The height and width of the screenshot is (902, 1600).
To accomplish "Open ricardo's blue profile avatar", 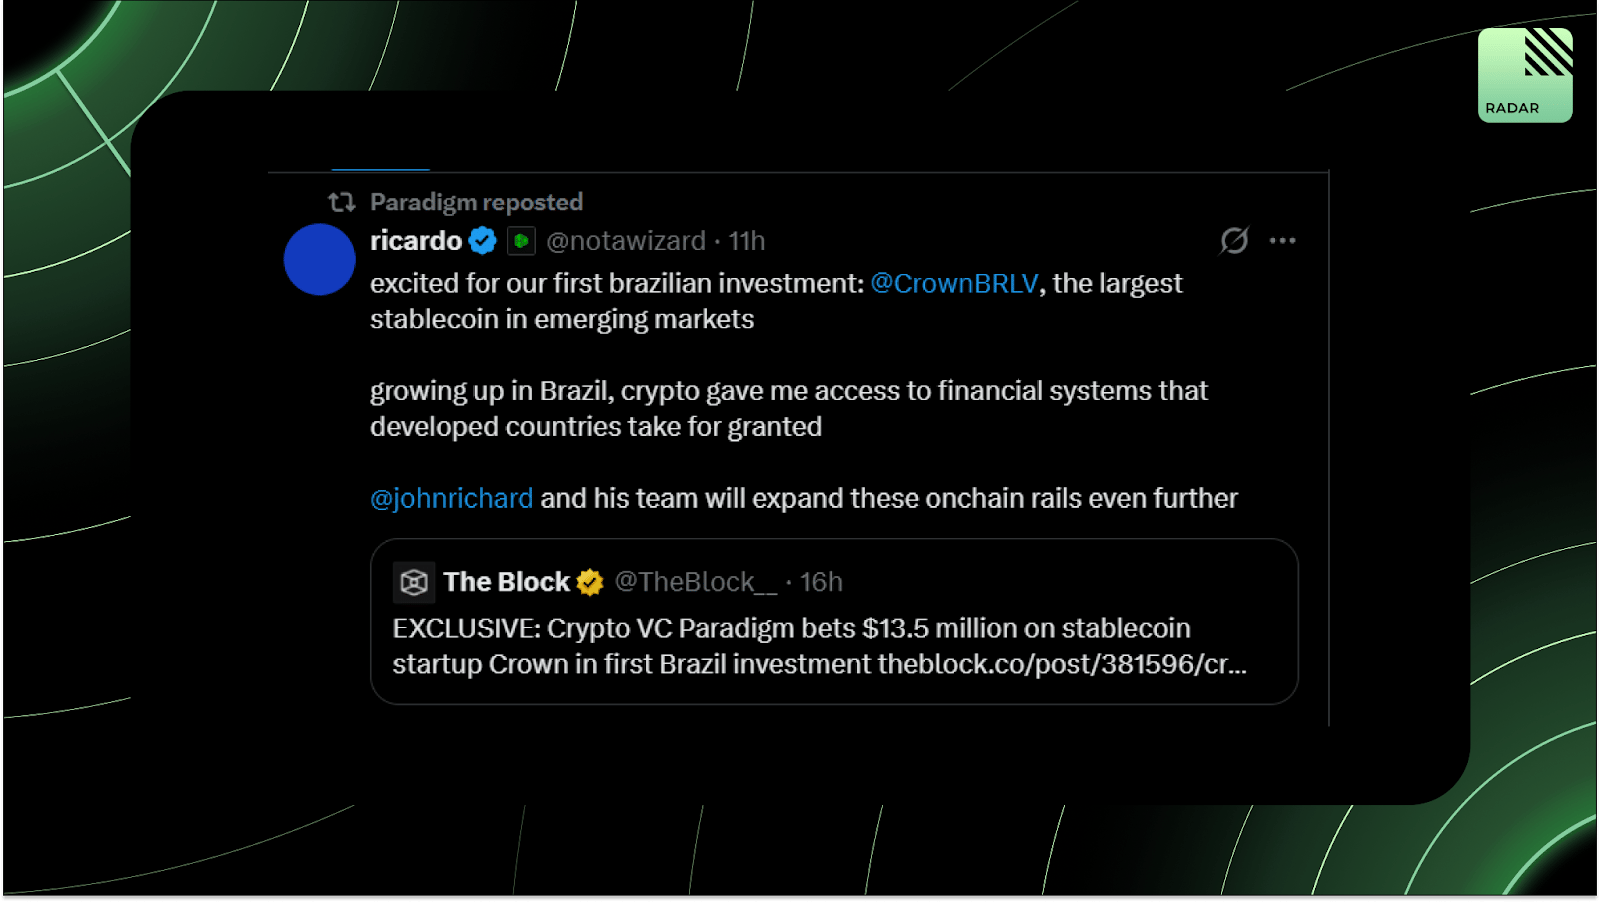I will (319, 260).
